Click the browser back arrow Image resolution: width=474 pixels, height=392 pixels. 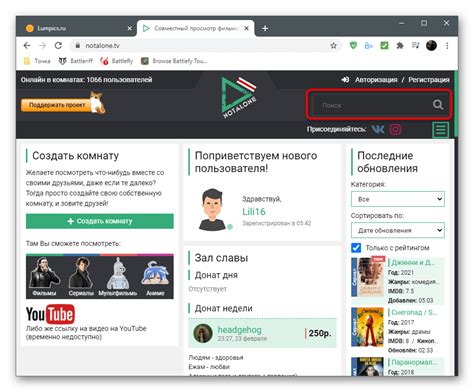(27, 46)
